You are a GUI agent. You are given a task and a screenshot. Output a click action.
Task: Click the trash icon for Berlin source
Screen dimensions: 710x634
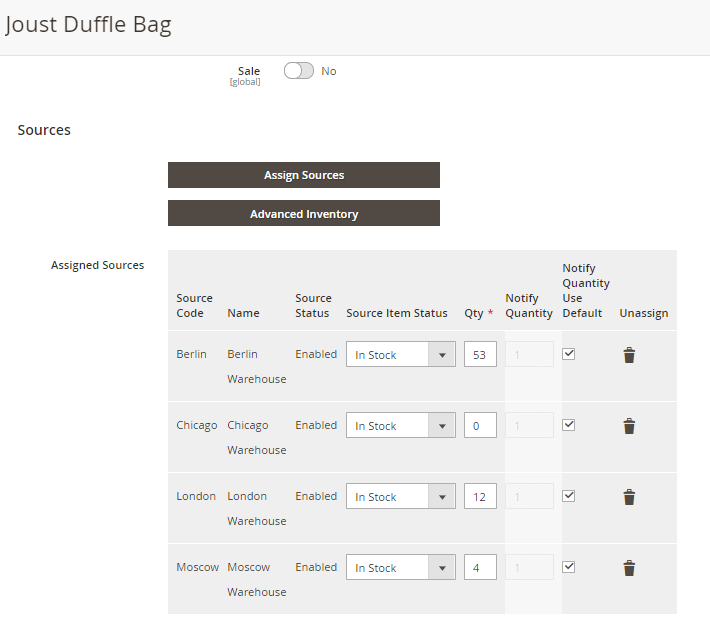[629, 355]
